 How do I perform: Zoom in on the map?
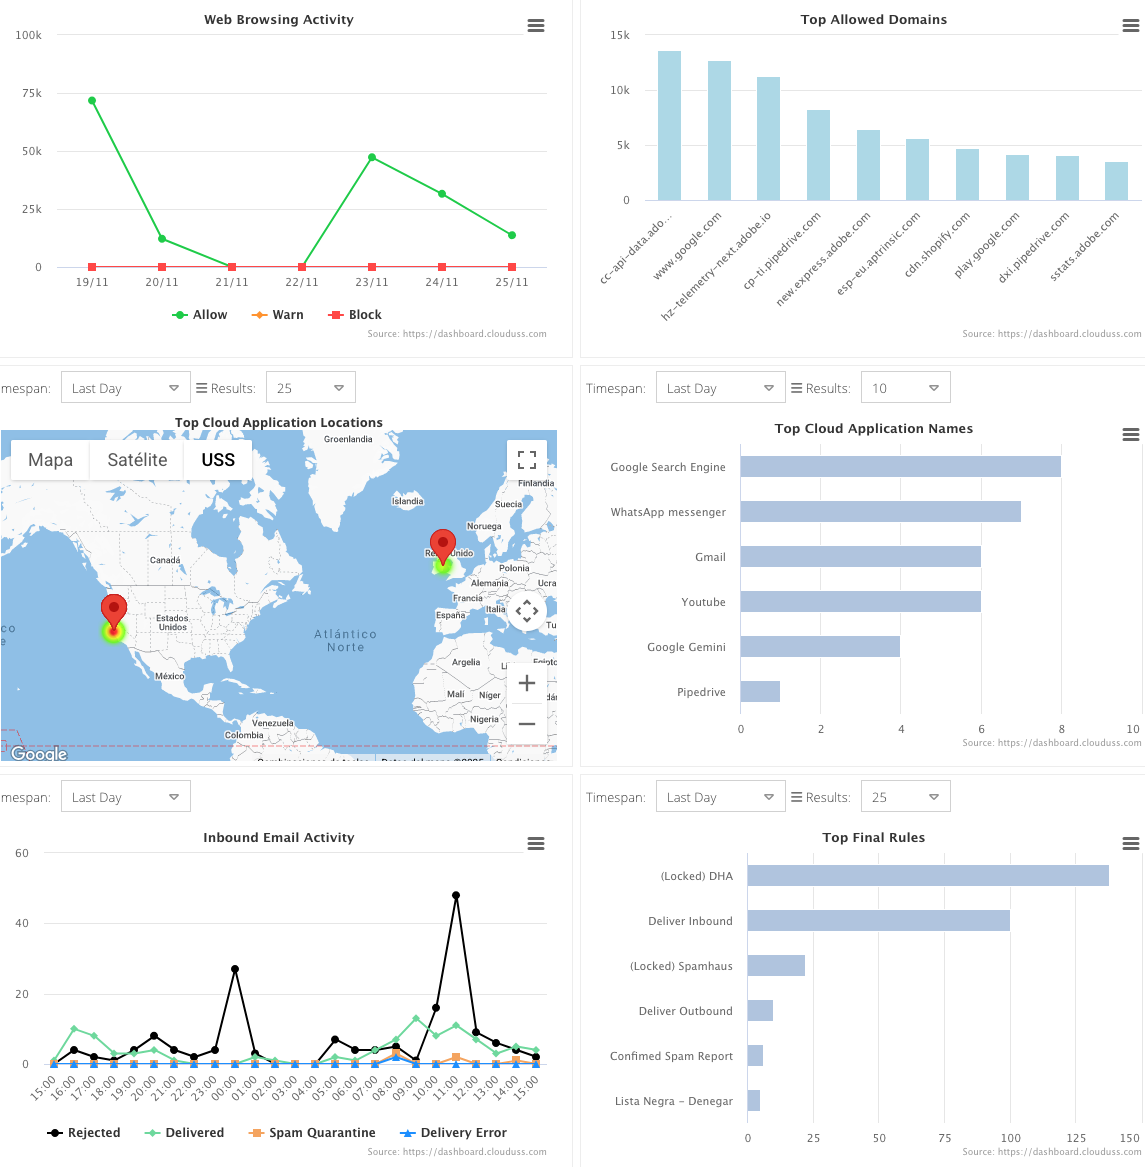tap(527, 683)
